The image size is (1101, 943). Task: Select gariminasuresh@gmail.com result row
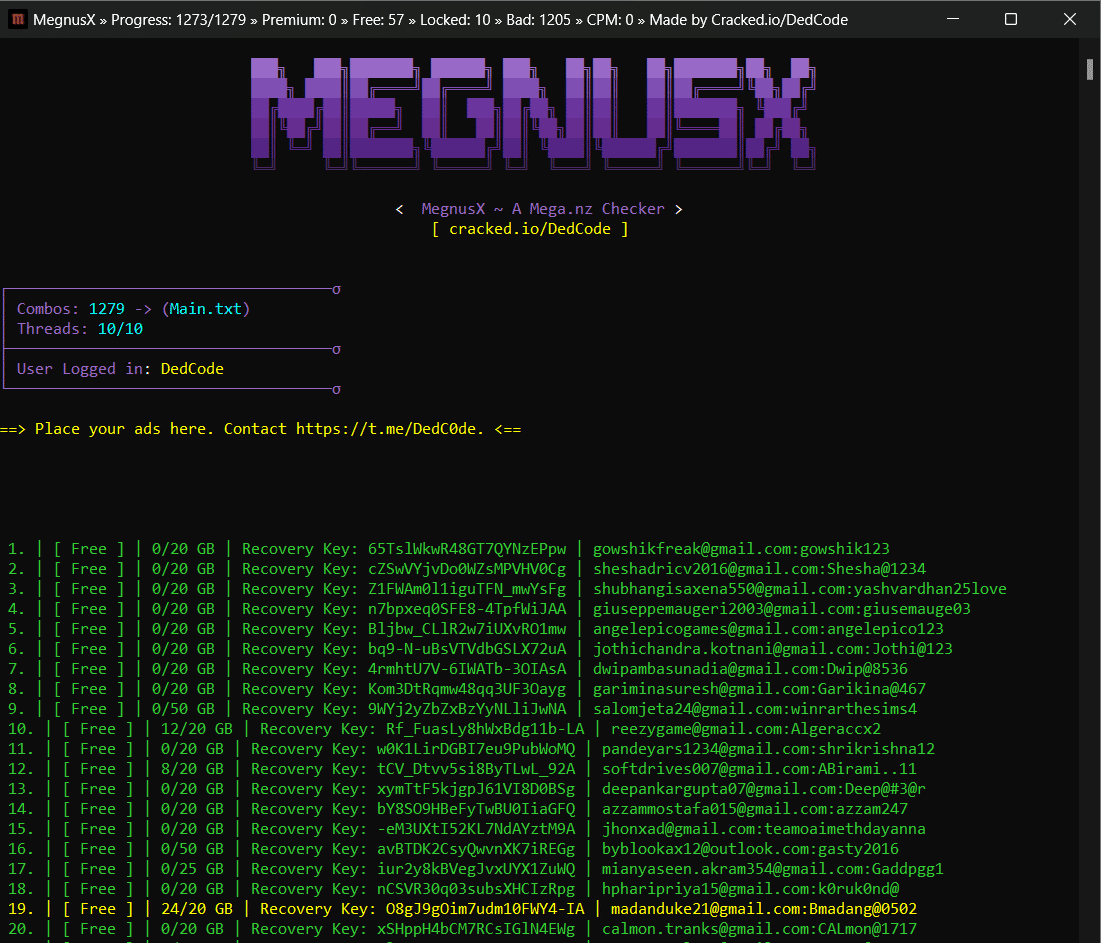pos(467,689)
